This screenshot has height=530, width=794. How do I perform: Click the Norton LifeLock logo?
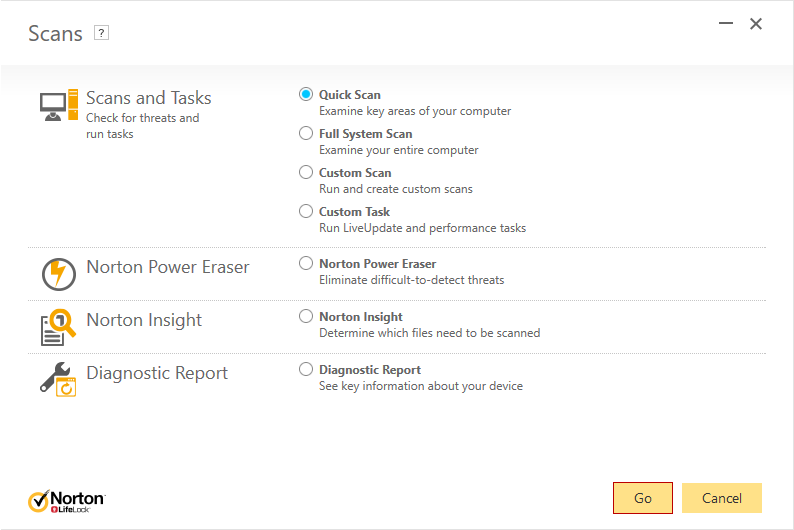coord(67,500)
